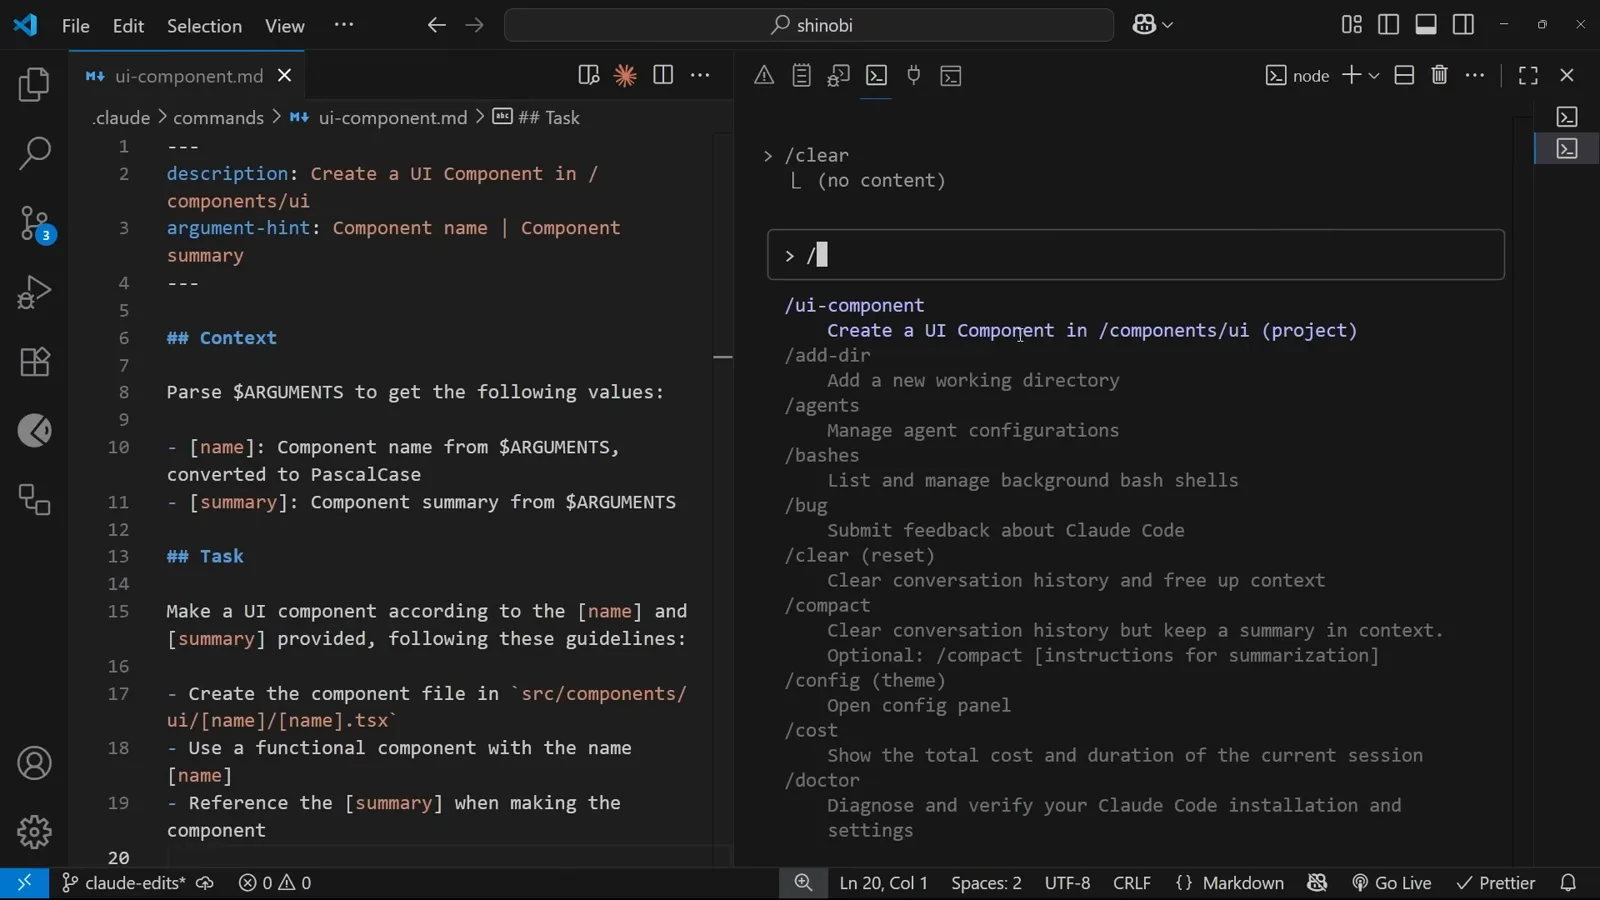The image size is (1600, 900).
Task: Click the 'commands' breadcrumb folder
Action: click(218, 118)
